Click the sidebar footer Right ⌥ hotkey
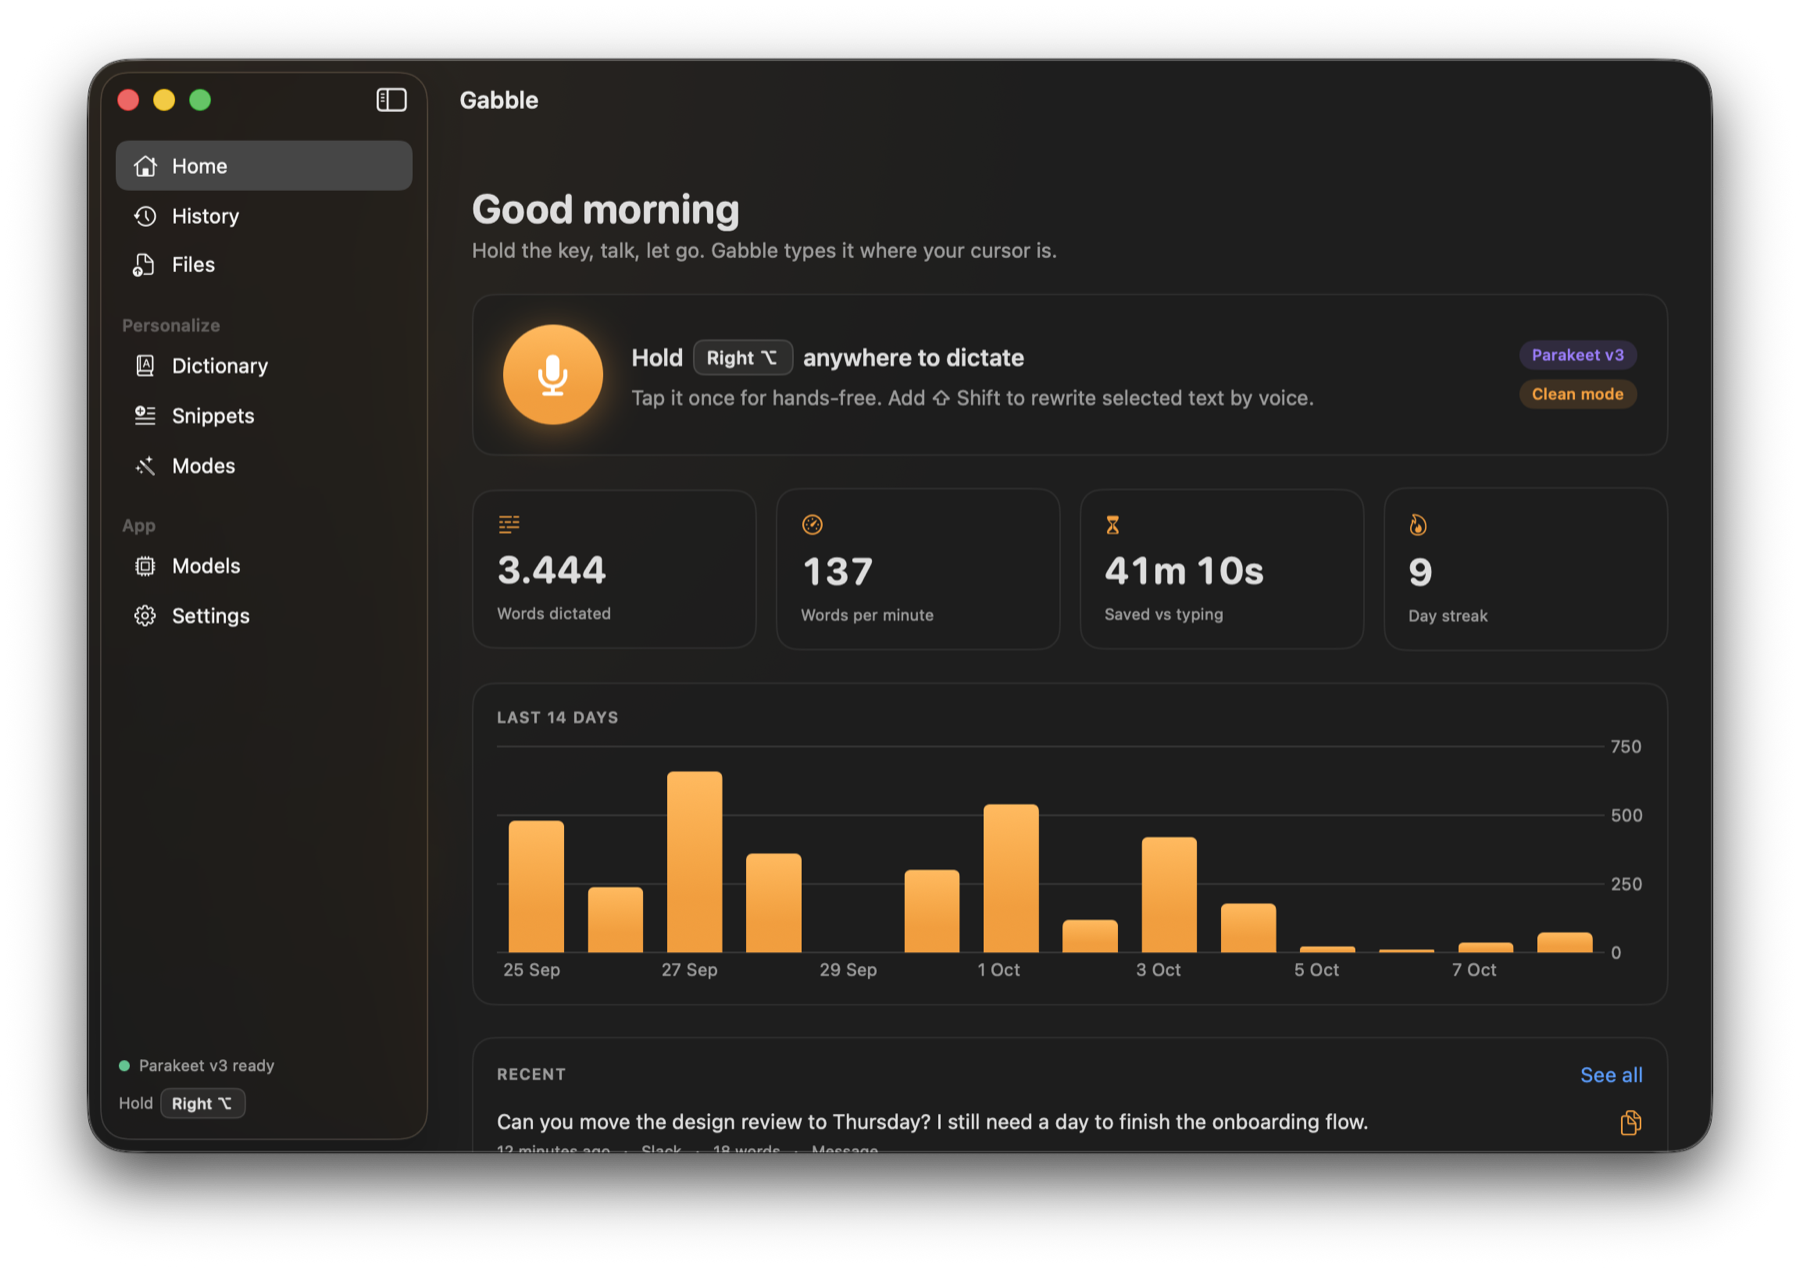 tap(202, 1104)
